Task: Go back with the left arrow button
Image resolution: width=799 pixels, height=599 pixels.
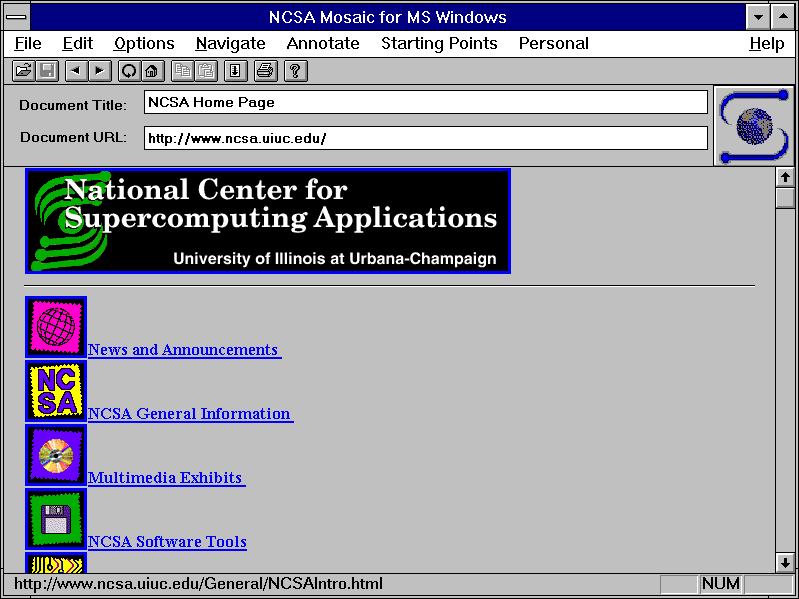Action: click(x=75, y=70)
